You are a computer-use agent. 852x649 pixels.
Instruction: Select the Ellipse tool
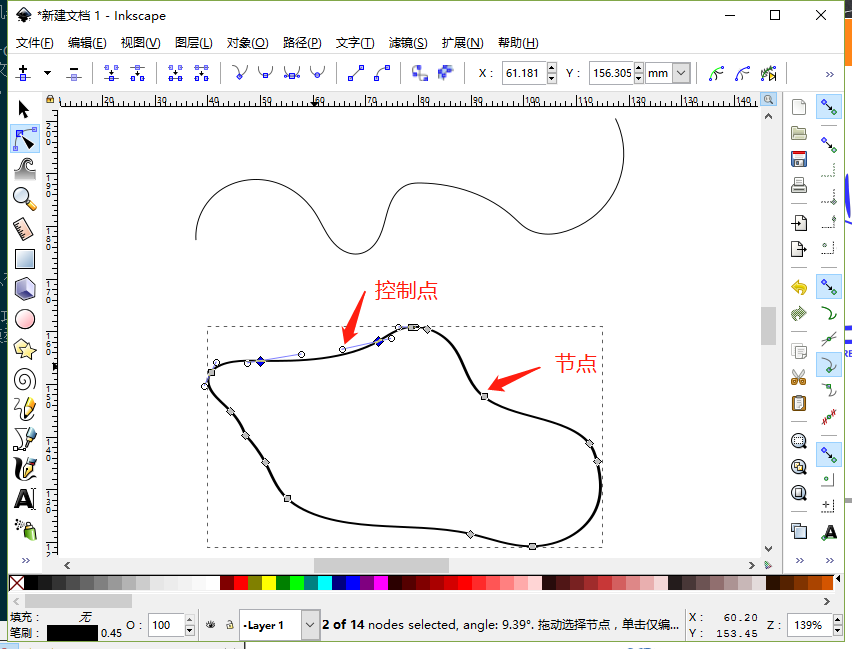tap(24, 318)
